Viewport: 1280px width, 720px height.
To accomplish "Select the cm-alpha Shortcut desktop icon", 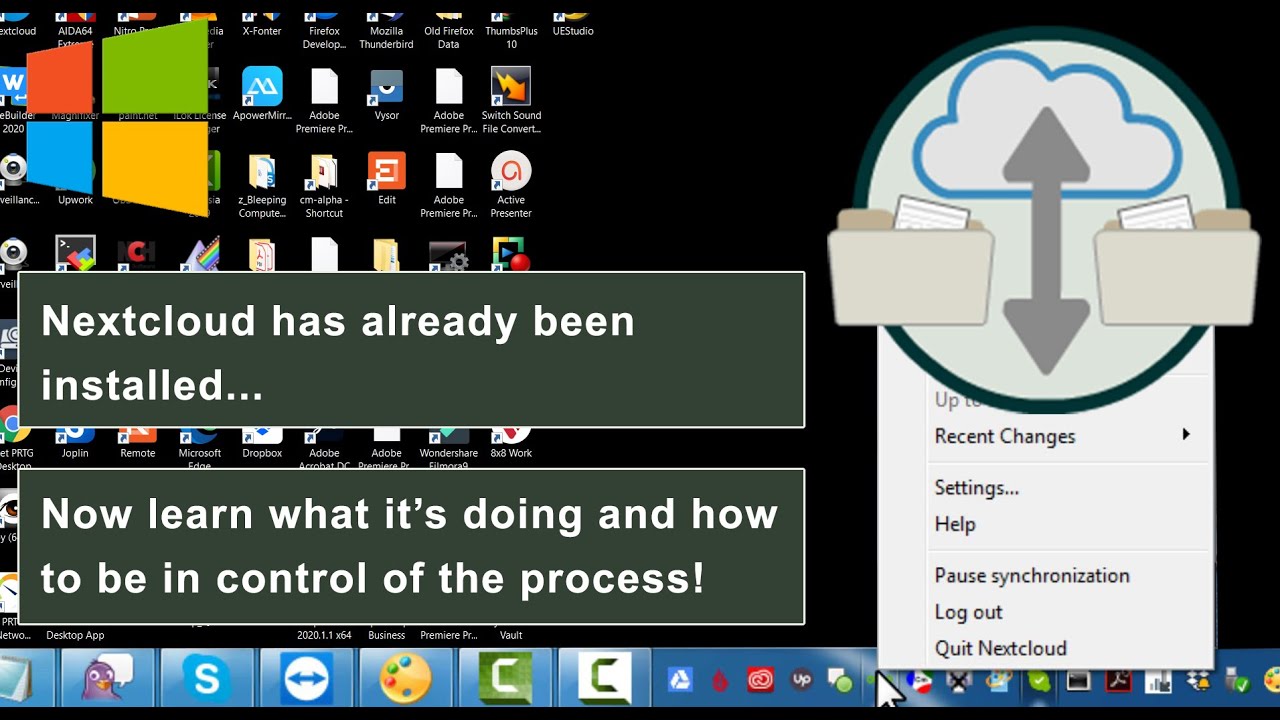I will pyautogui.click(x=324, y=172).
